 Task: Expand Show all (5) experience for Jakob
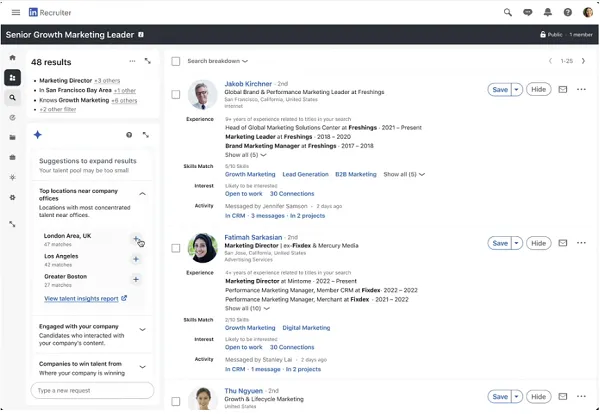point(246,155)
